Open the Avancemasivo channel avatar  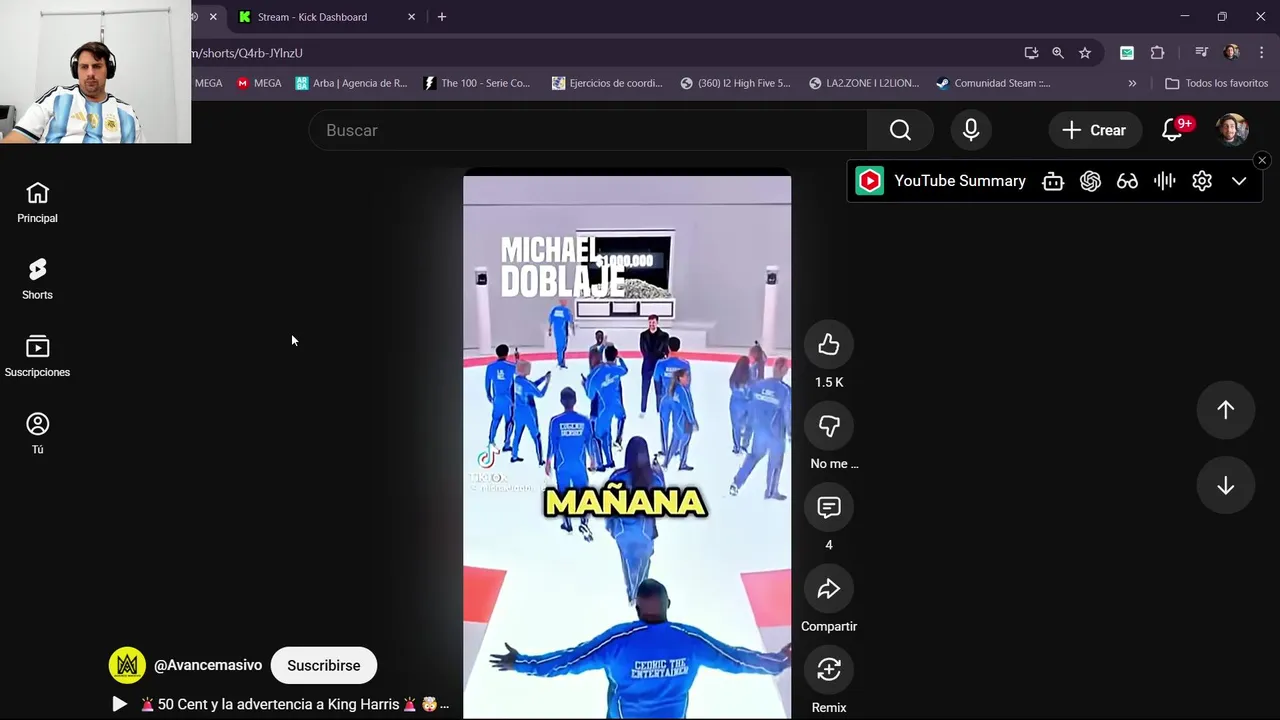click(x=127, y=665)
